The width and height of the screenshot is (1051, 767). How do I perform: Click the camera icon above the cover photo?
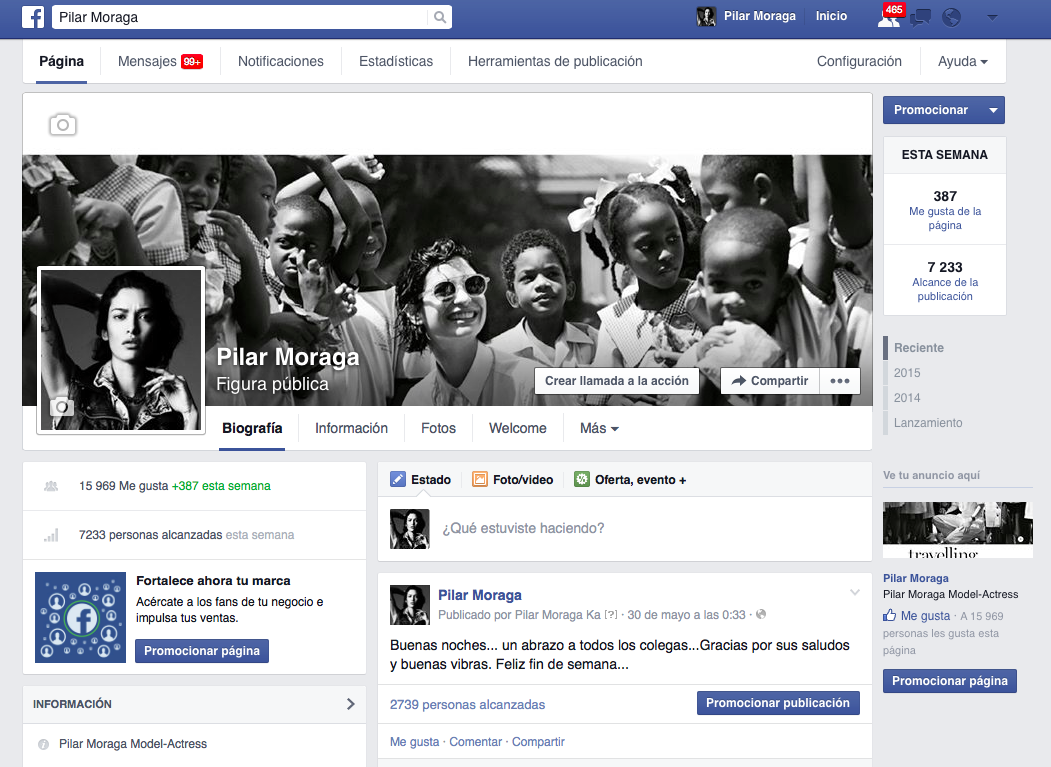[x=62, y=125]
